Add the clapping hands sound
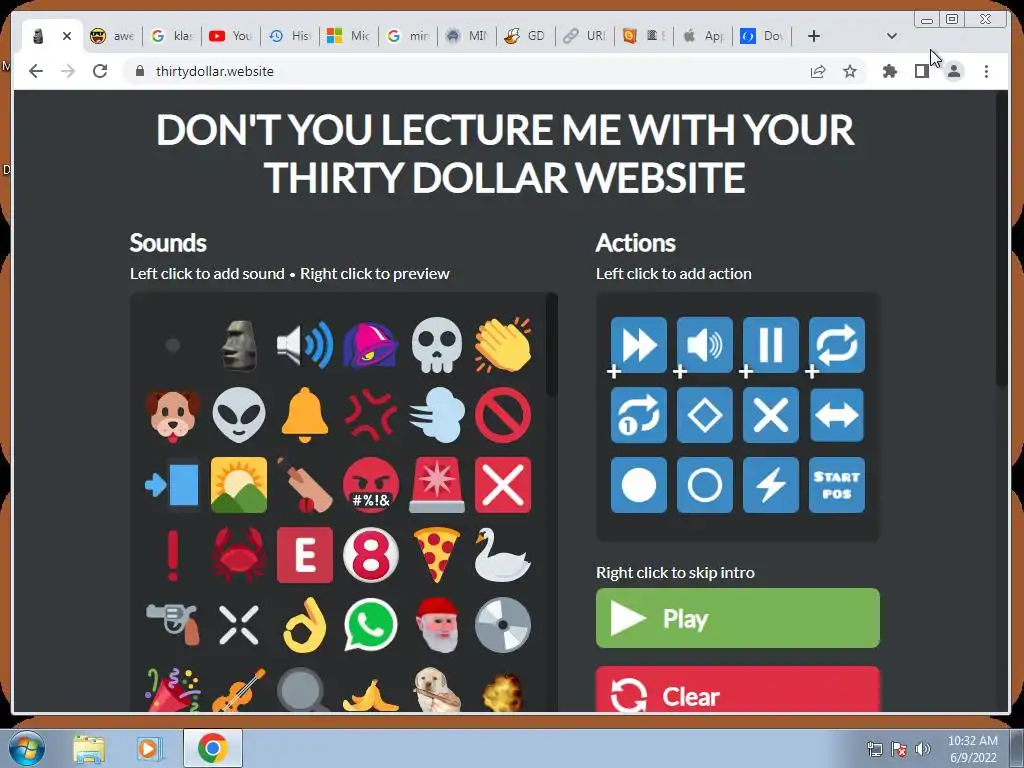Screen dimensions: 1024x768 click(x=503, y=345)
